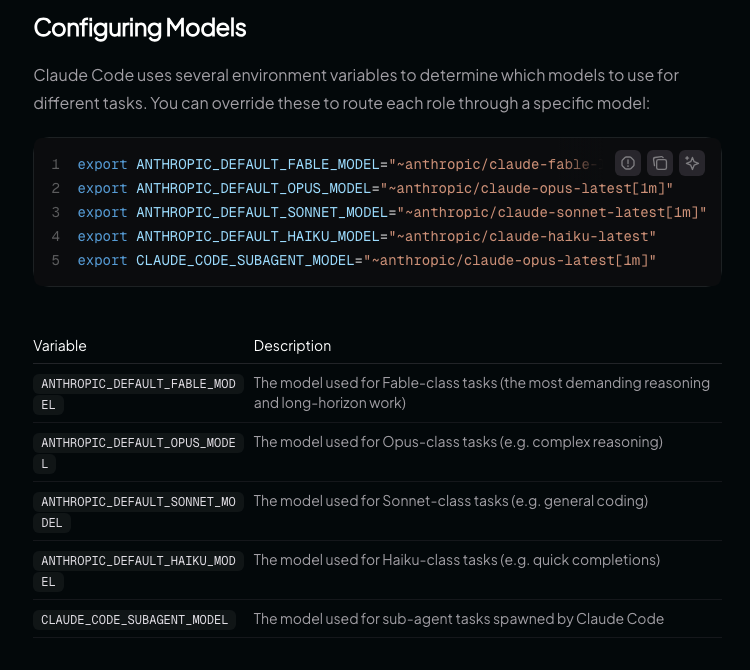Click the Haiku-class tasks description
750x670 pixels.
[x=457, y=560]
